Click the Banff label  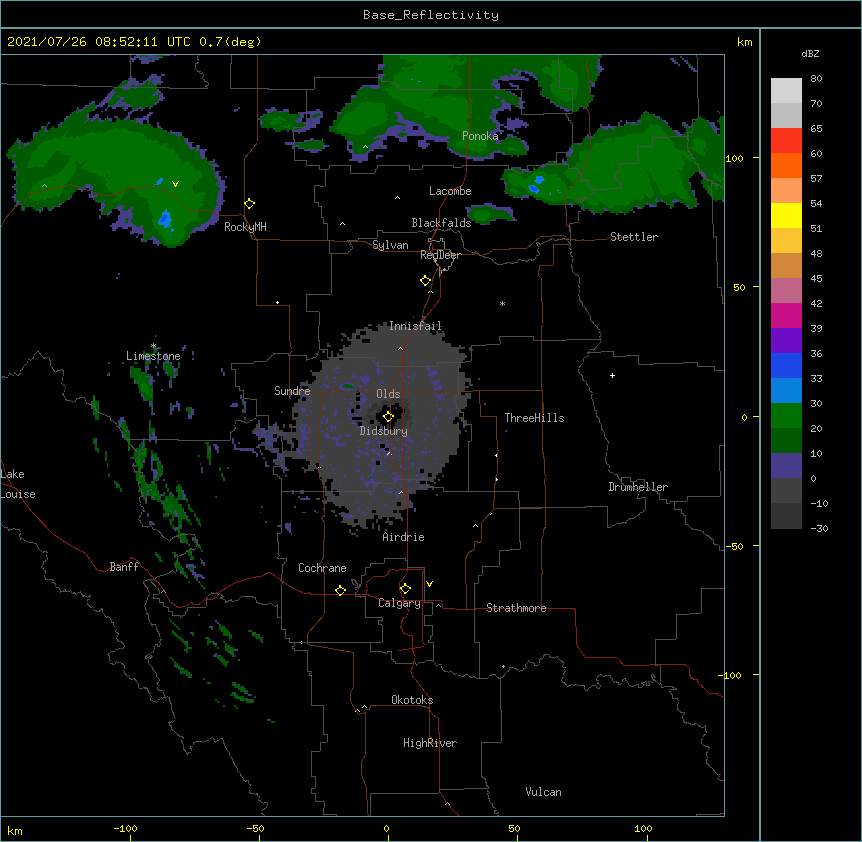click(x=124, y=567)
